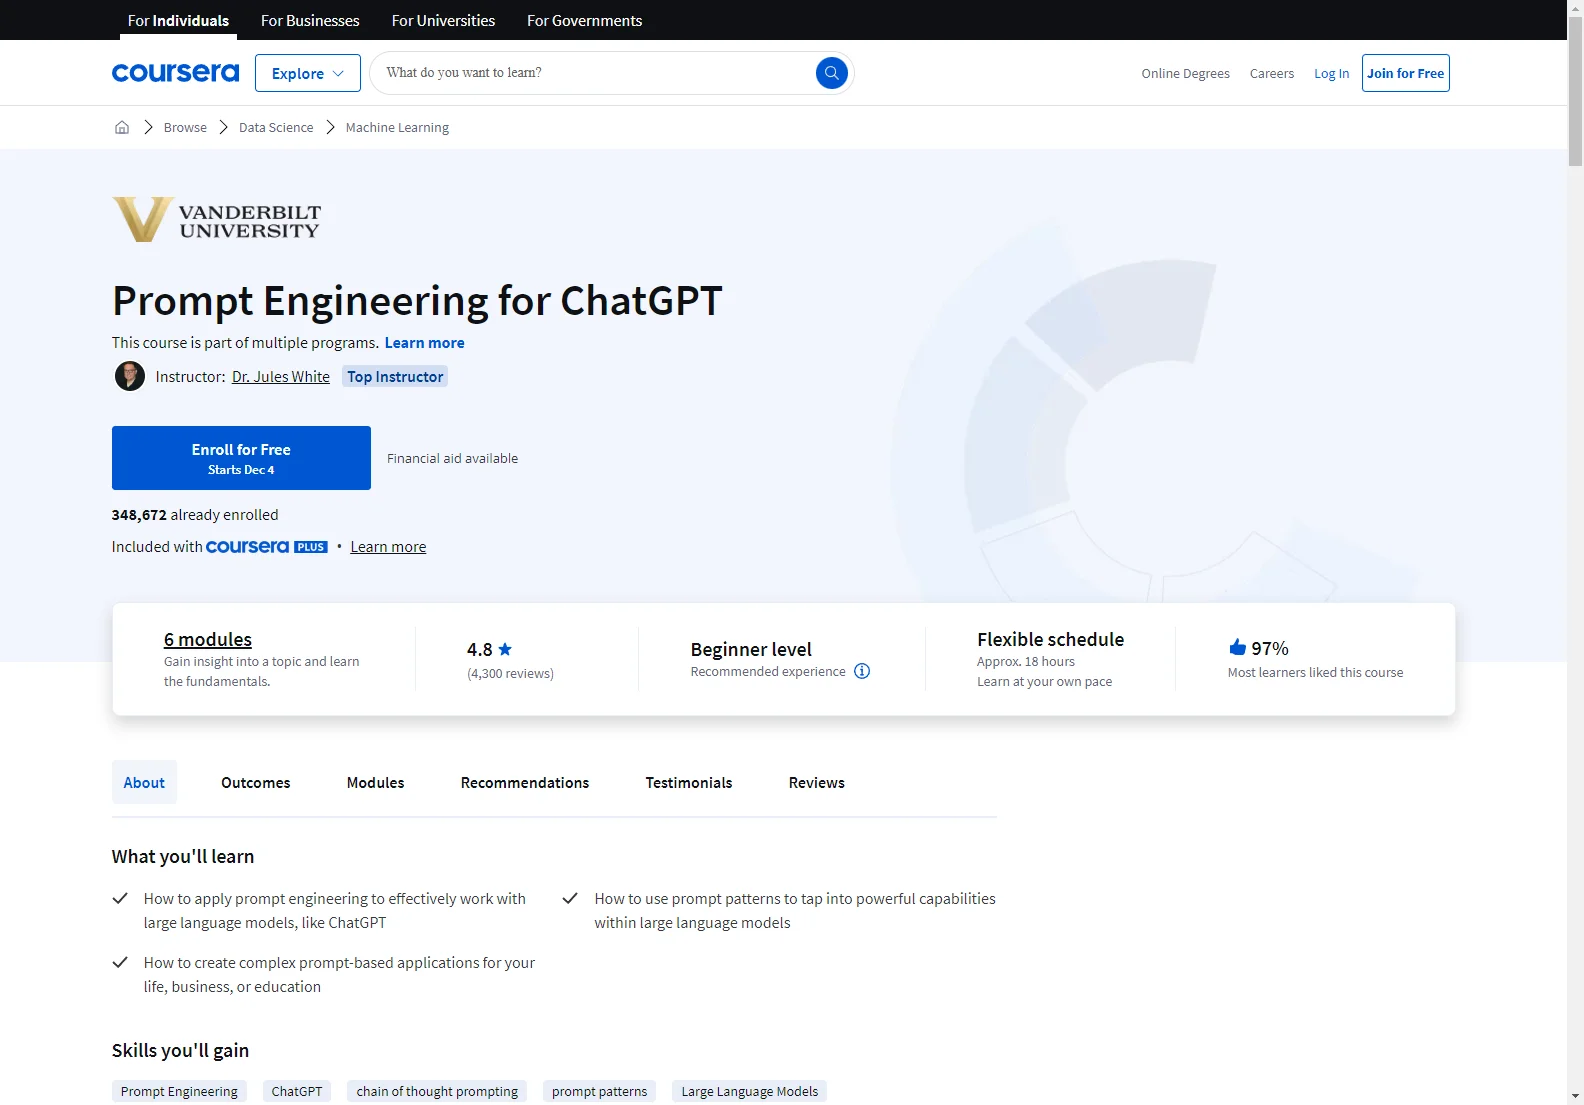Click the blue search magnifier button
The height and width of the screenshot is (1105, 1584).
coord(831,73)
